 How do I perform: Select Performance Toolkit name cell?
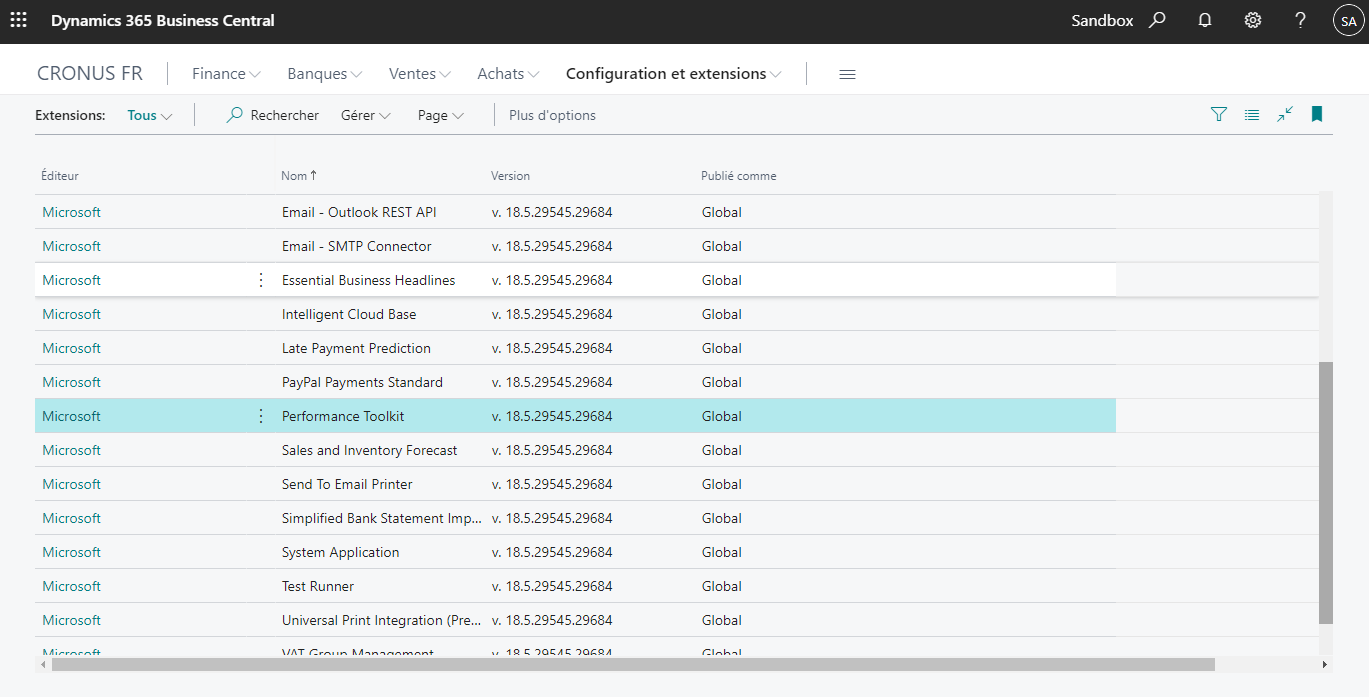point(343,416)
